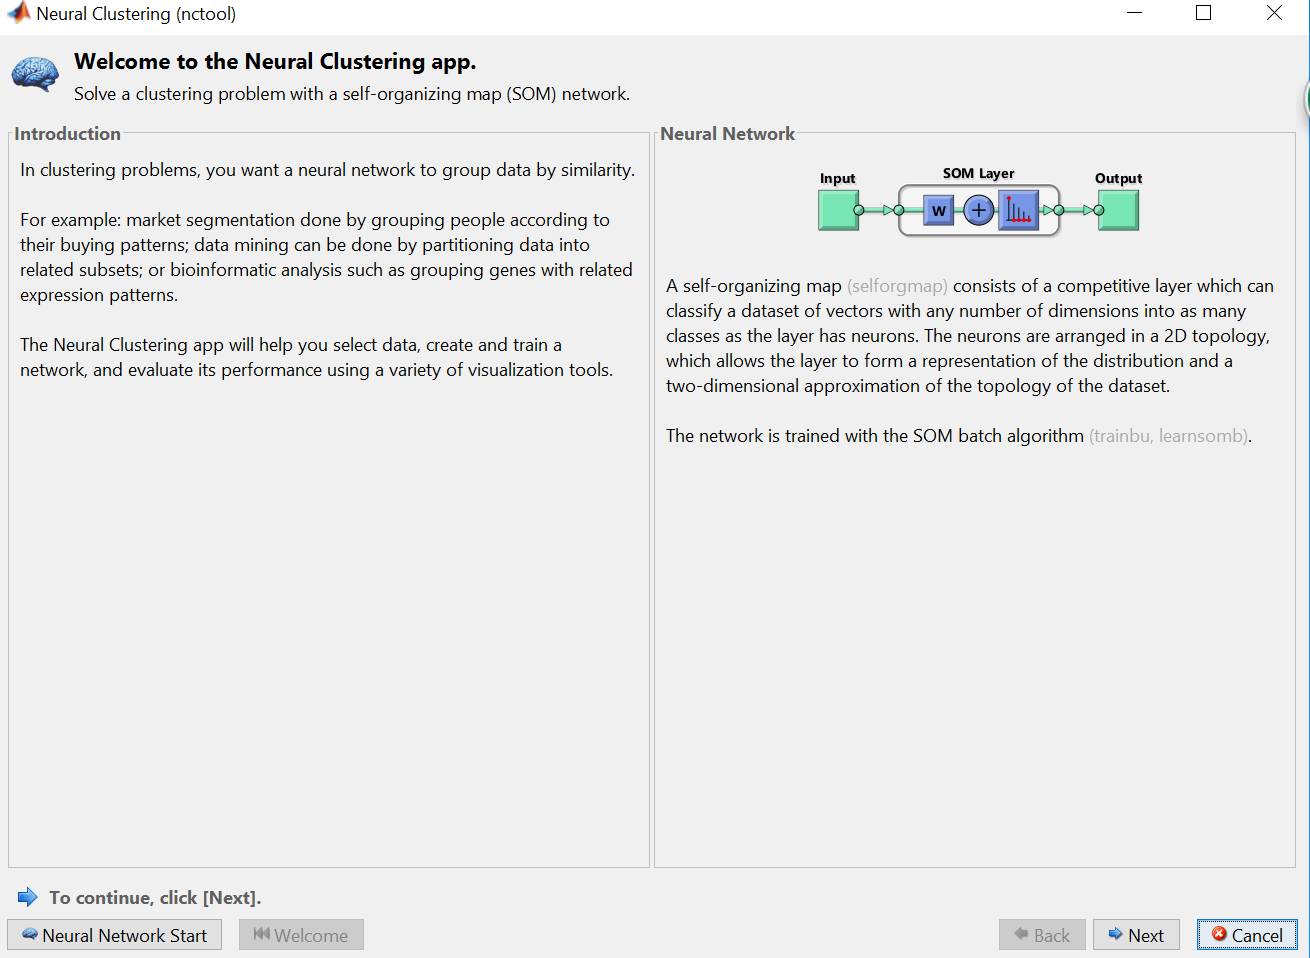Click the 'SOM Layer' label in the diagram
The width and height of the screenshot is (1310, 958).
click(x=978, y=173)
